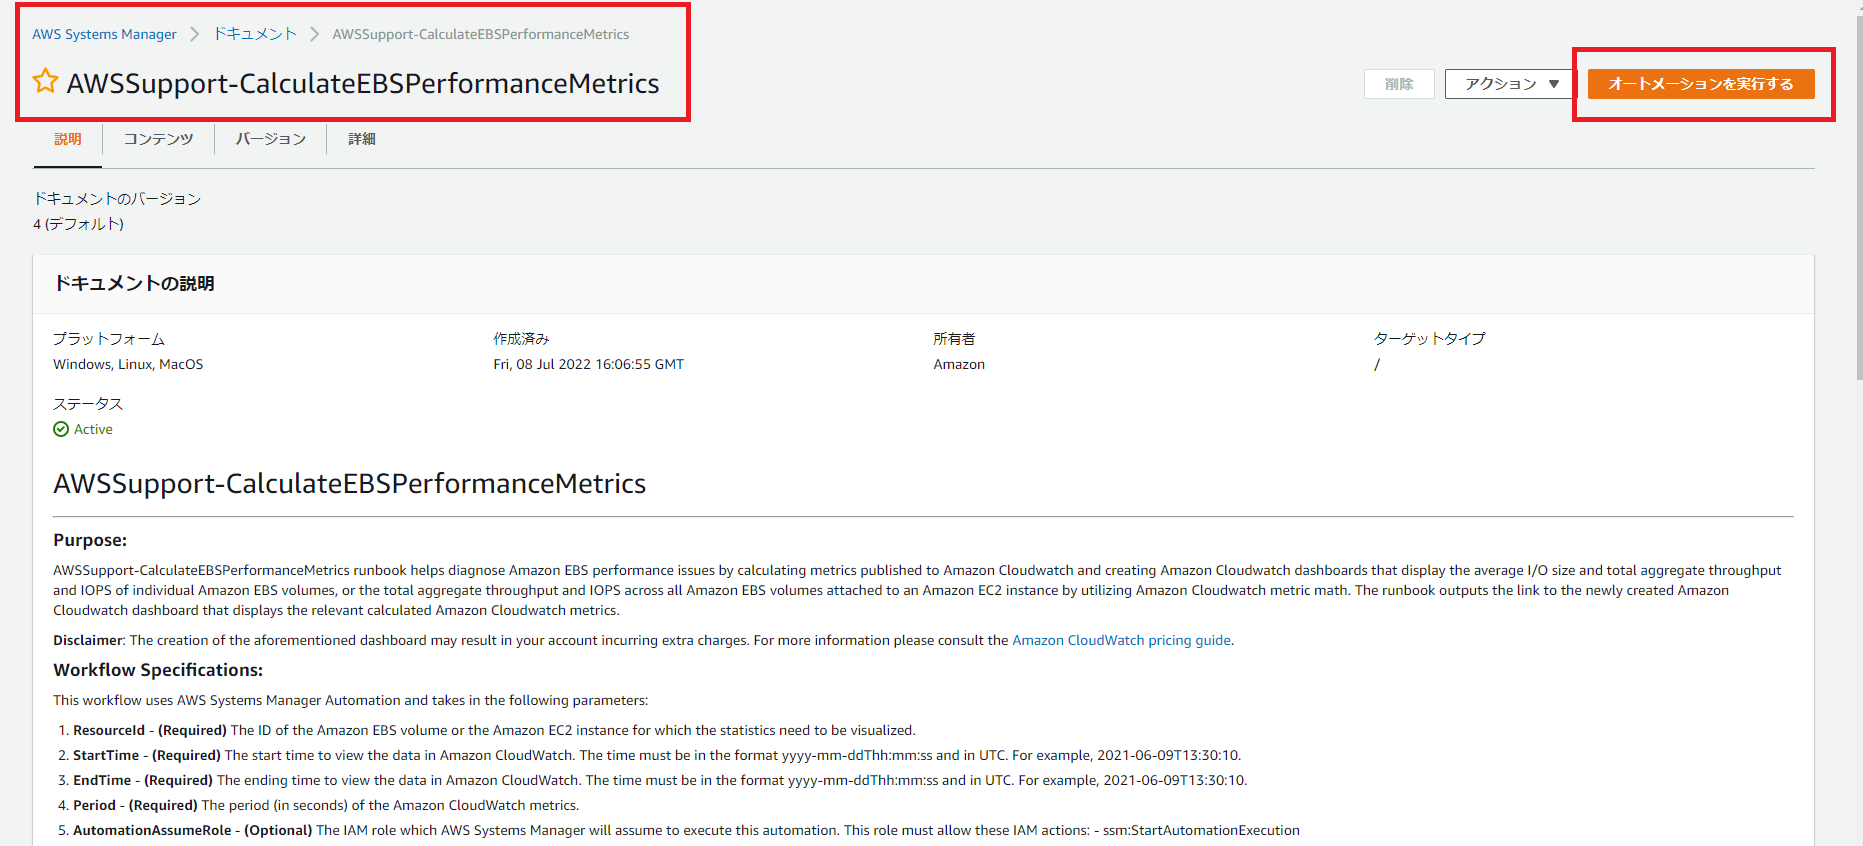Switch to the コンテンツ tab

(158, 139)
